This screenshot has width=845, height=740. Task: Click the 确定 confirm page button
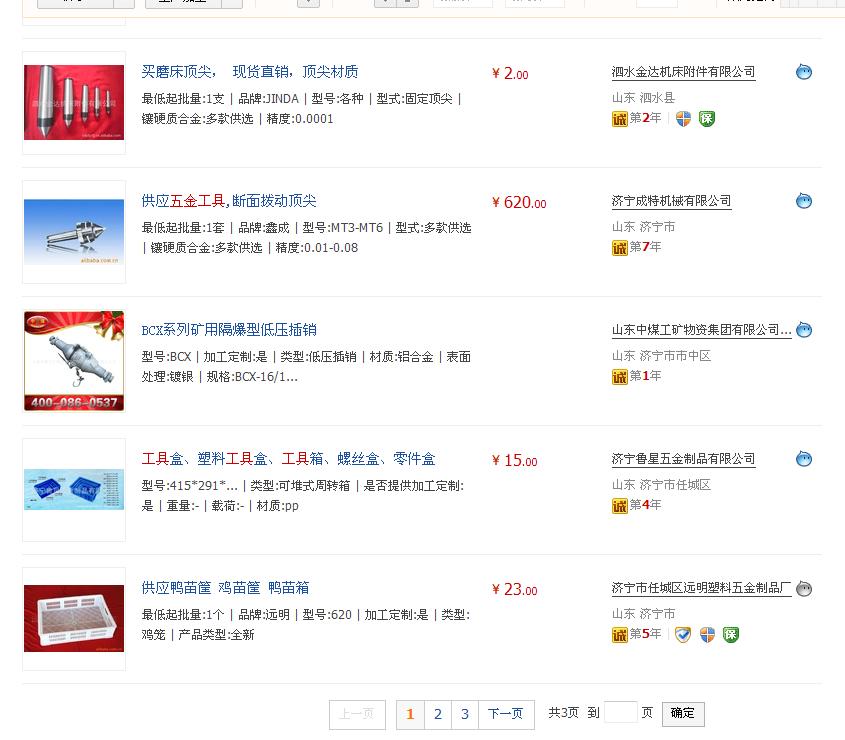pyautogui.click(x=683, y=714)
